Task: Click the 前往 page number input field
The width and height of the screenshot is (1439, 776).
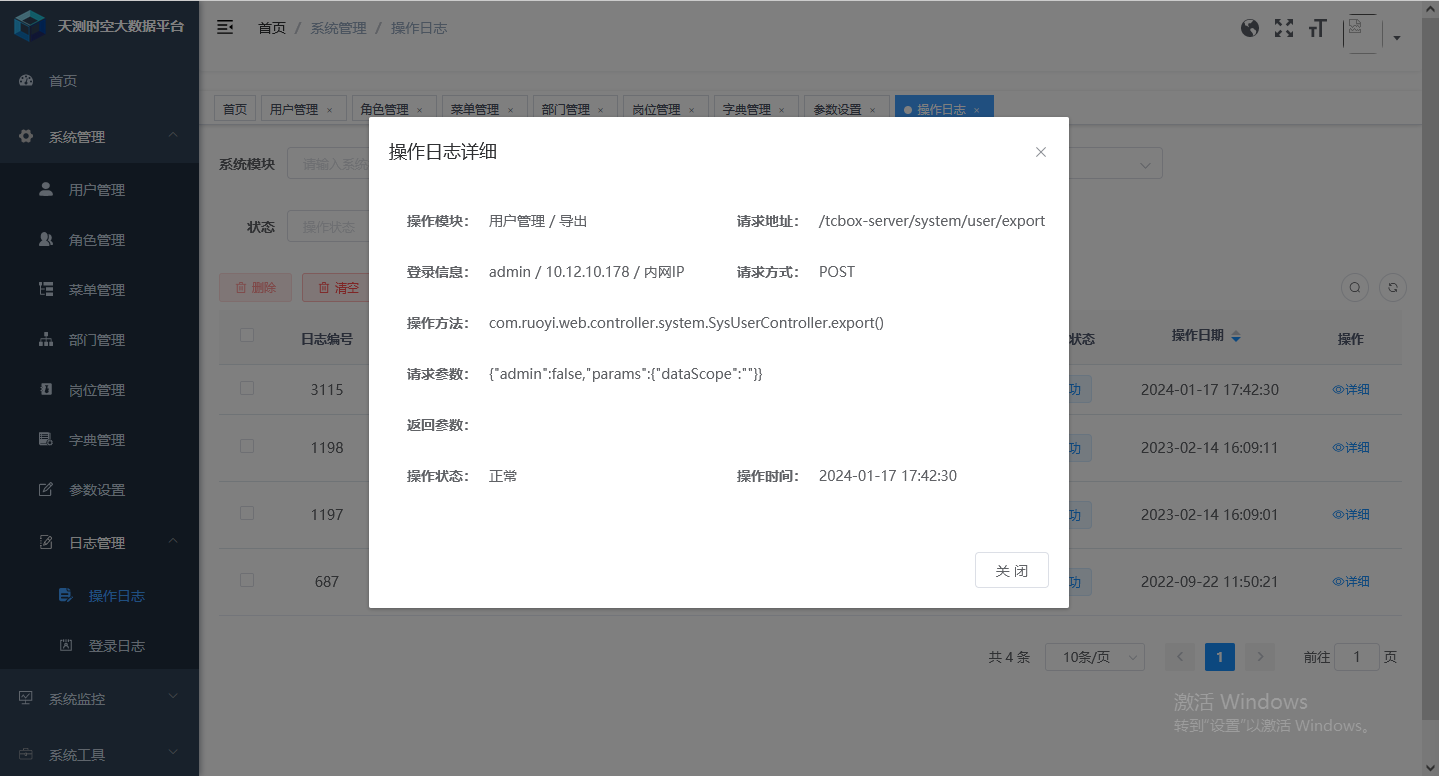Action: pyautogui.click(x=1356, y=656)
